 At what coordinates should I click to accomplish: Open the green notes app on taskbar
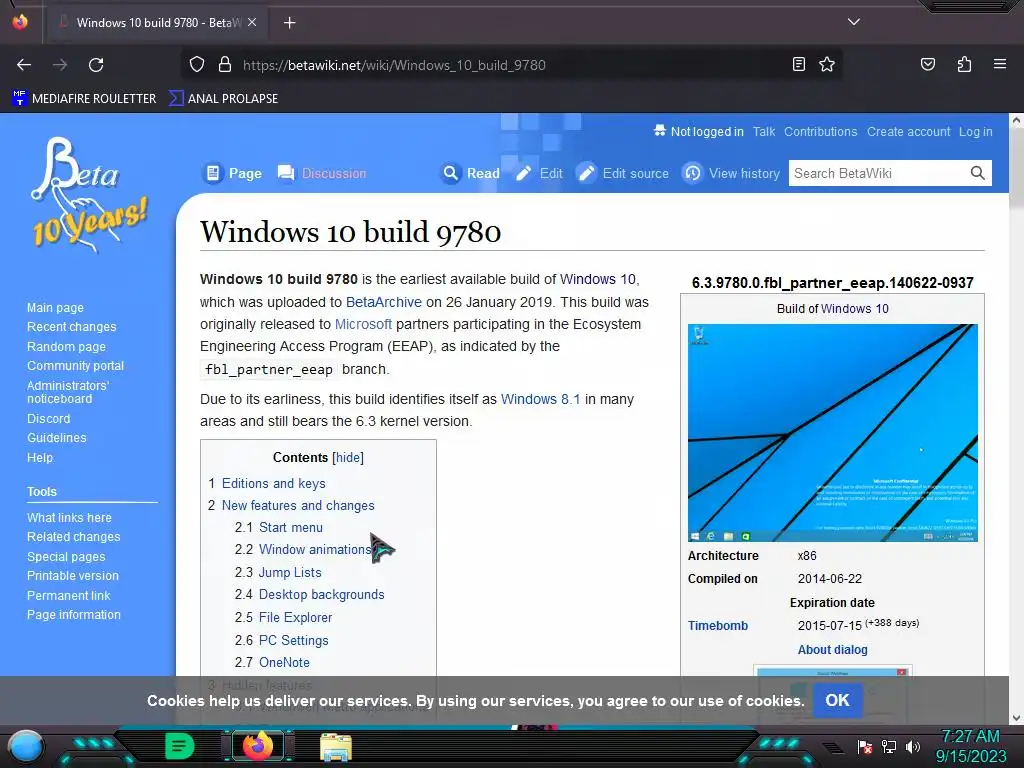tap(179, 746)
